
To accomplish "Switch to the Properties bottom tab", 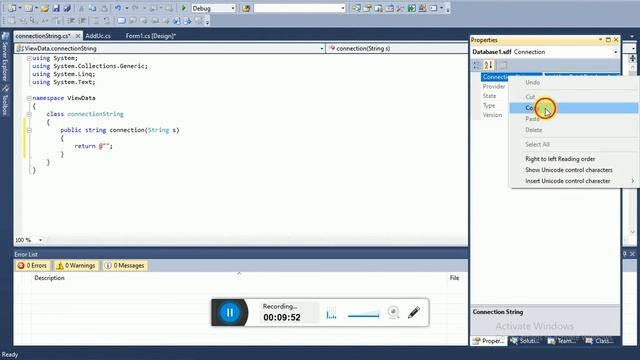I will pos(489,340).
